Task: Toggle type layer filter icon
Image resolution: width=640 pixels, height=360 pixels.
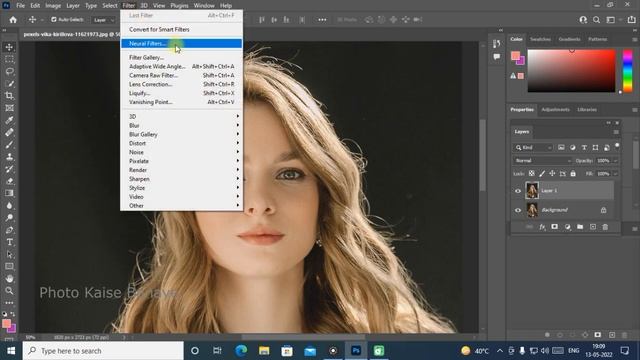Action: (584, 147)
